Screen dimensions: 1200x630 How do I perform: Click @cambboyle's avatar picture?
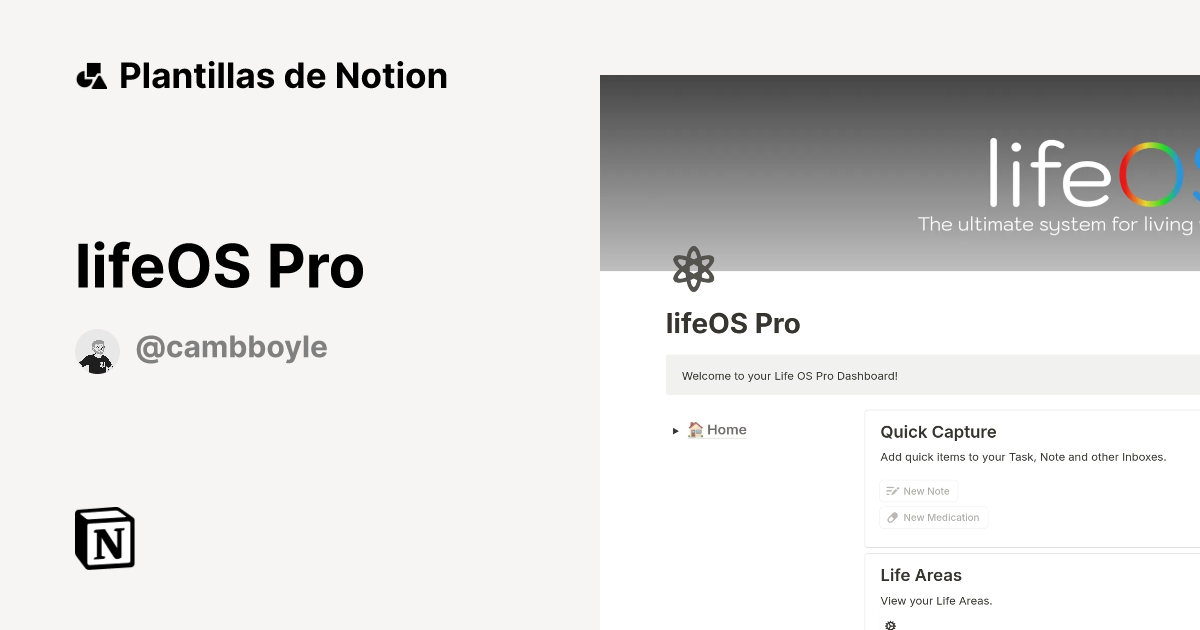[97, 349]
